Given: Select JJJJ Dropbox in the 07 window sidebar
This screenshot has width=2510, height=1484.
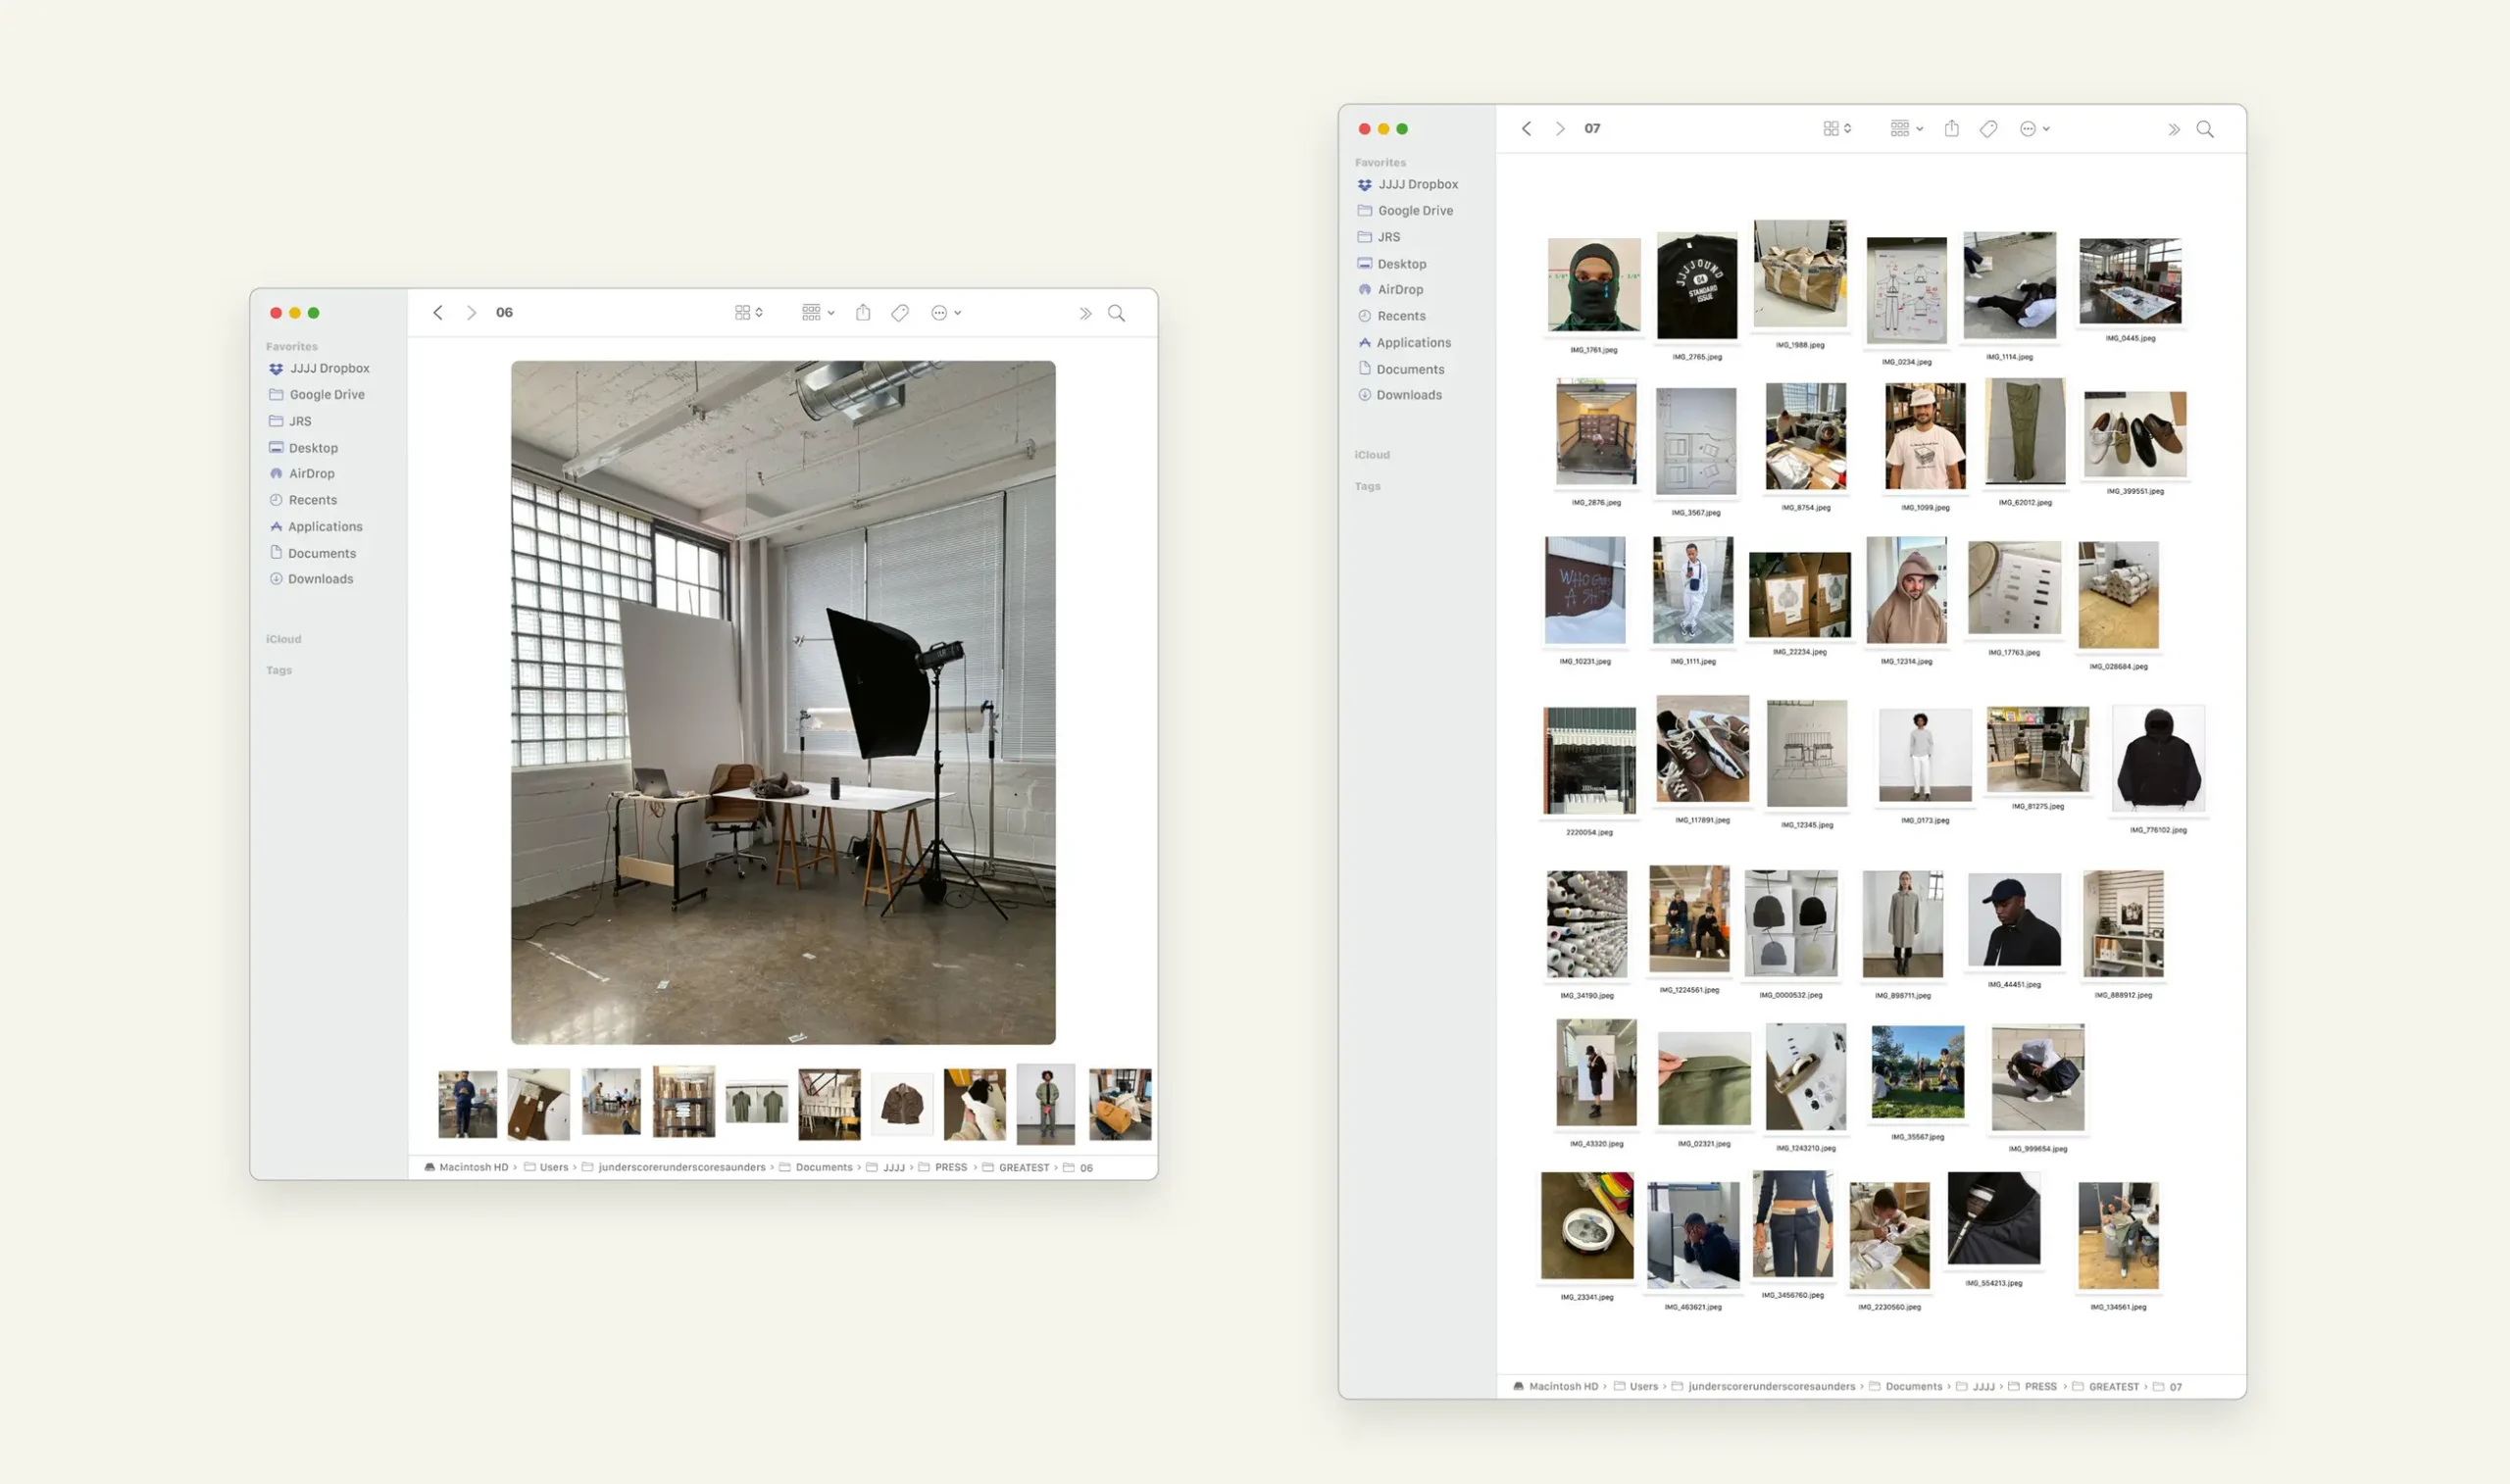Looking at the screenshot, I should click(x=1417, y=185).
